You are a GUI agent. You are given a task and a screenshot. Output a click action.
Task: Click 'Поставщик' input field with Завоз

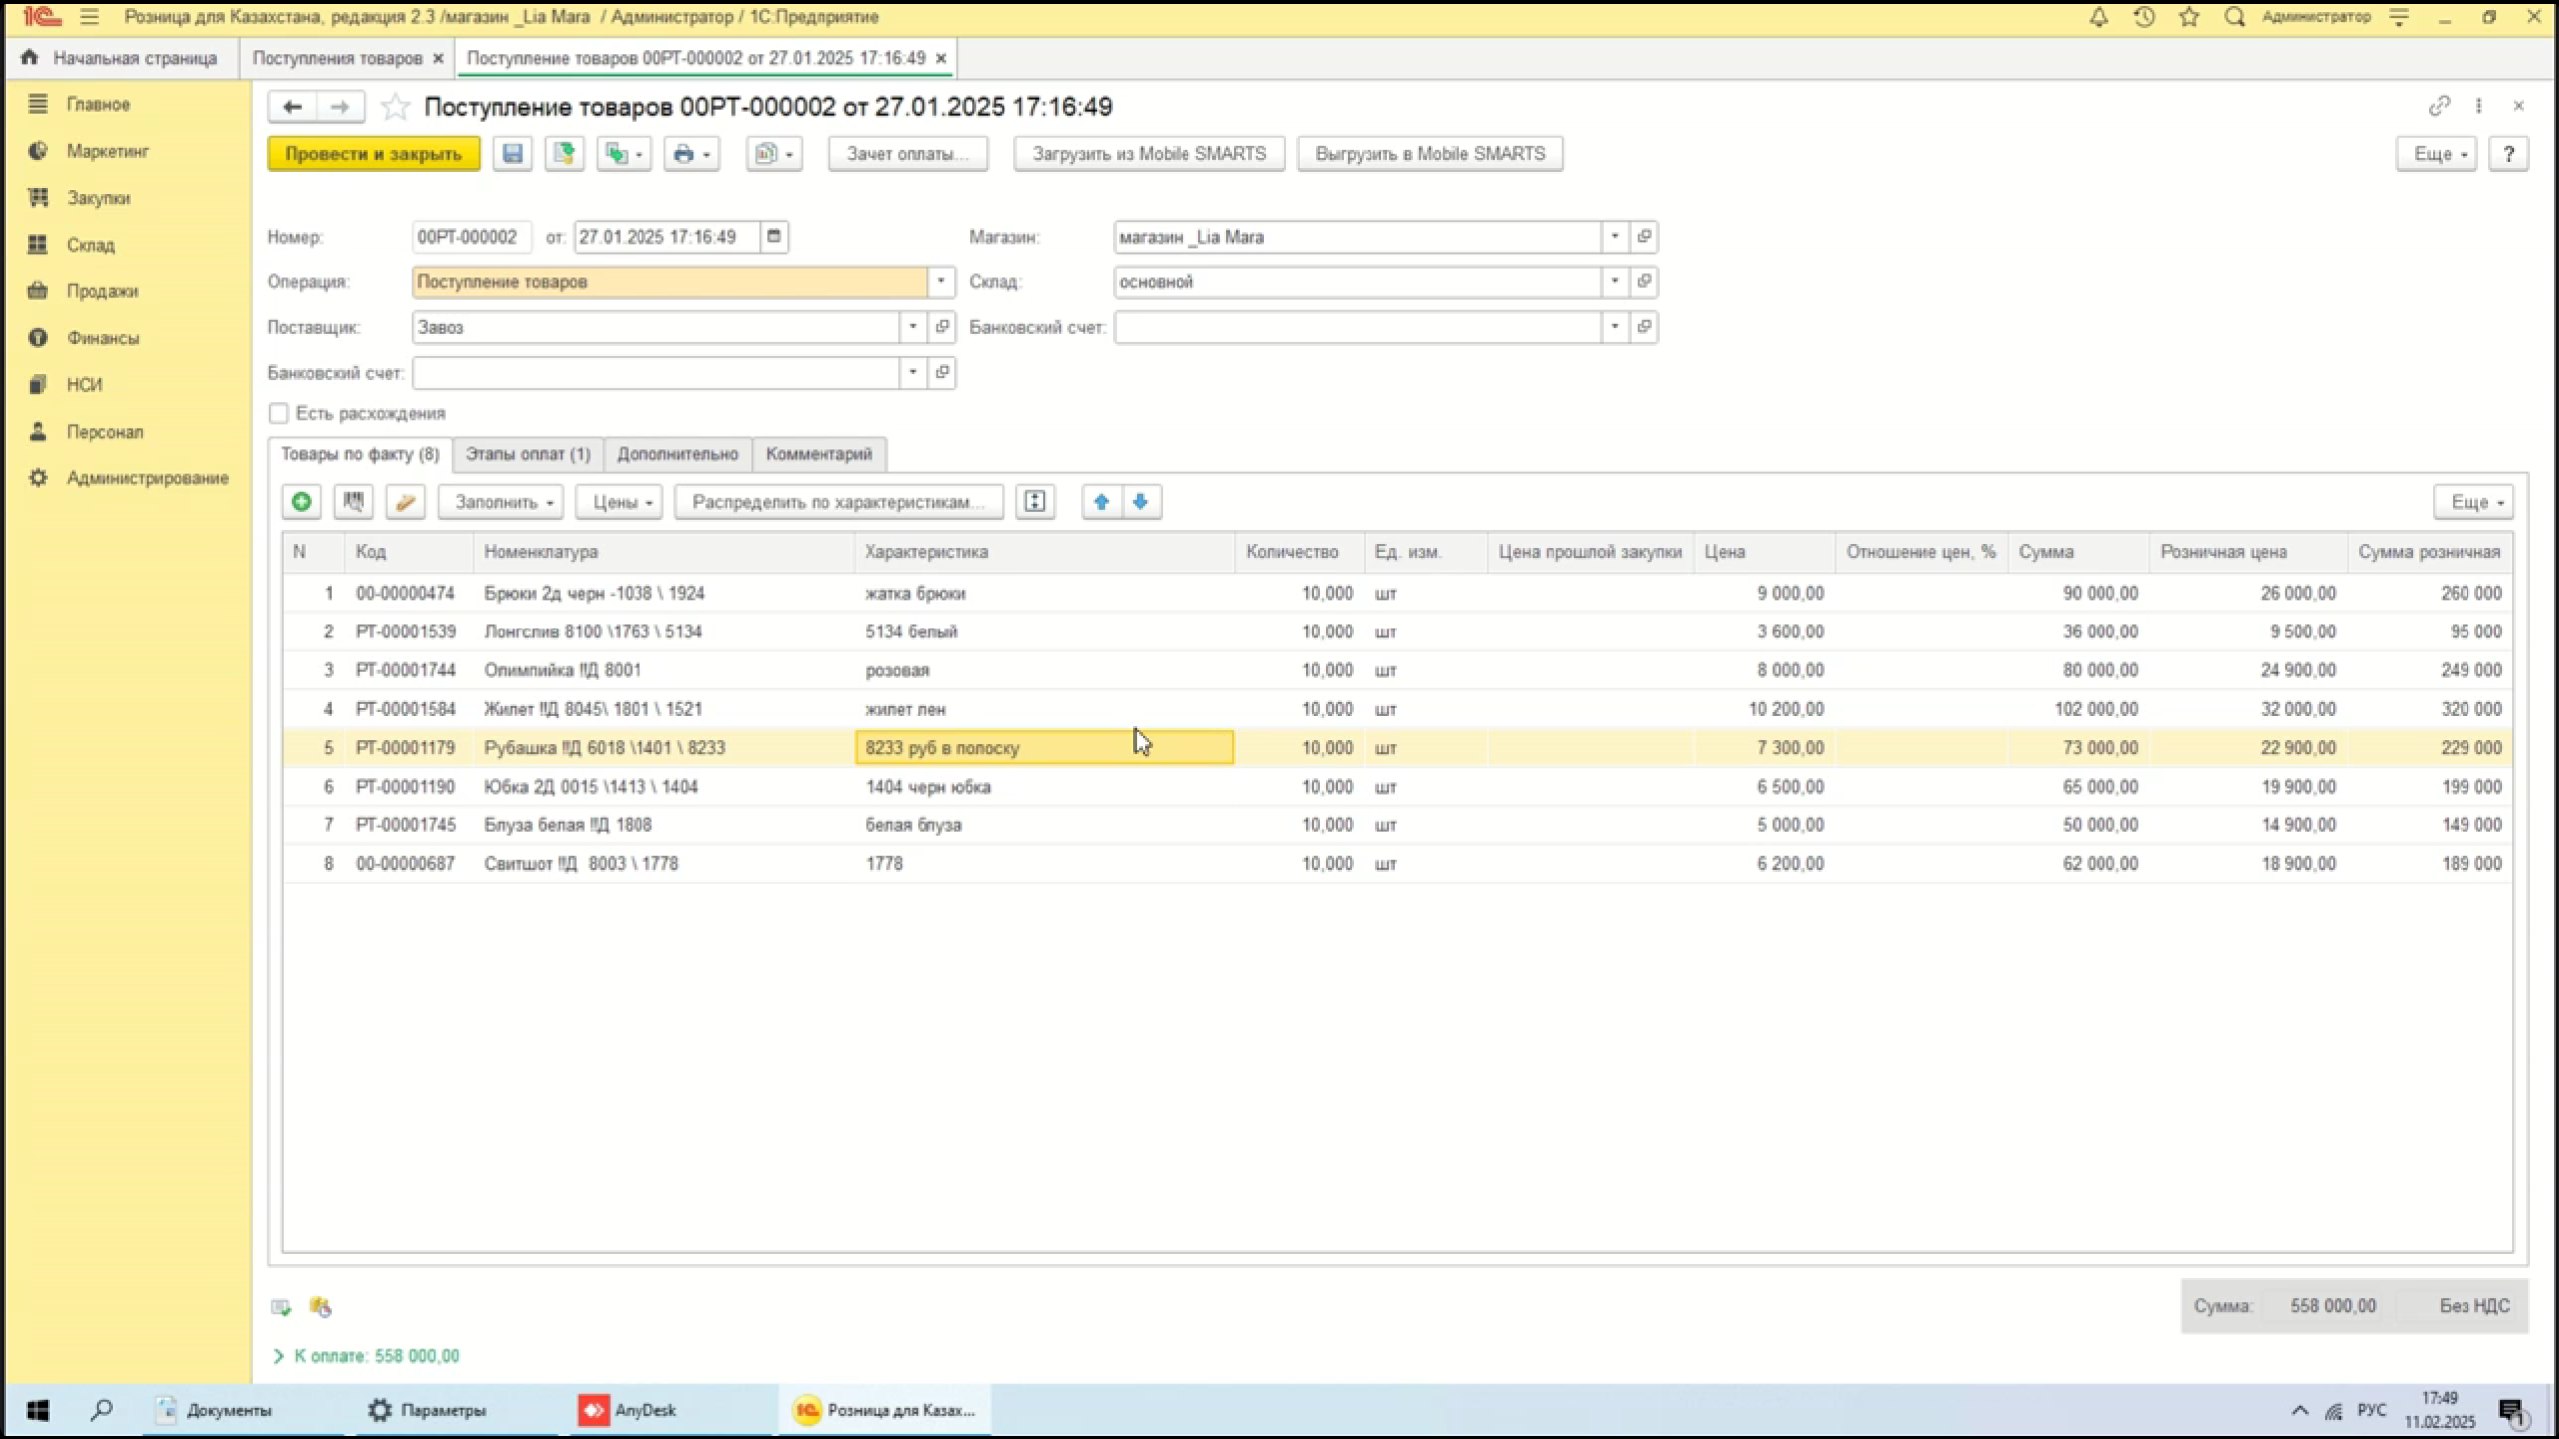click(655, 327)
